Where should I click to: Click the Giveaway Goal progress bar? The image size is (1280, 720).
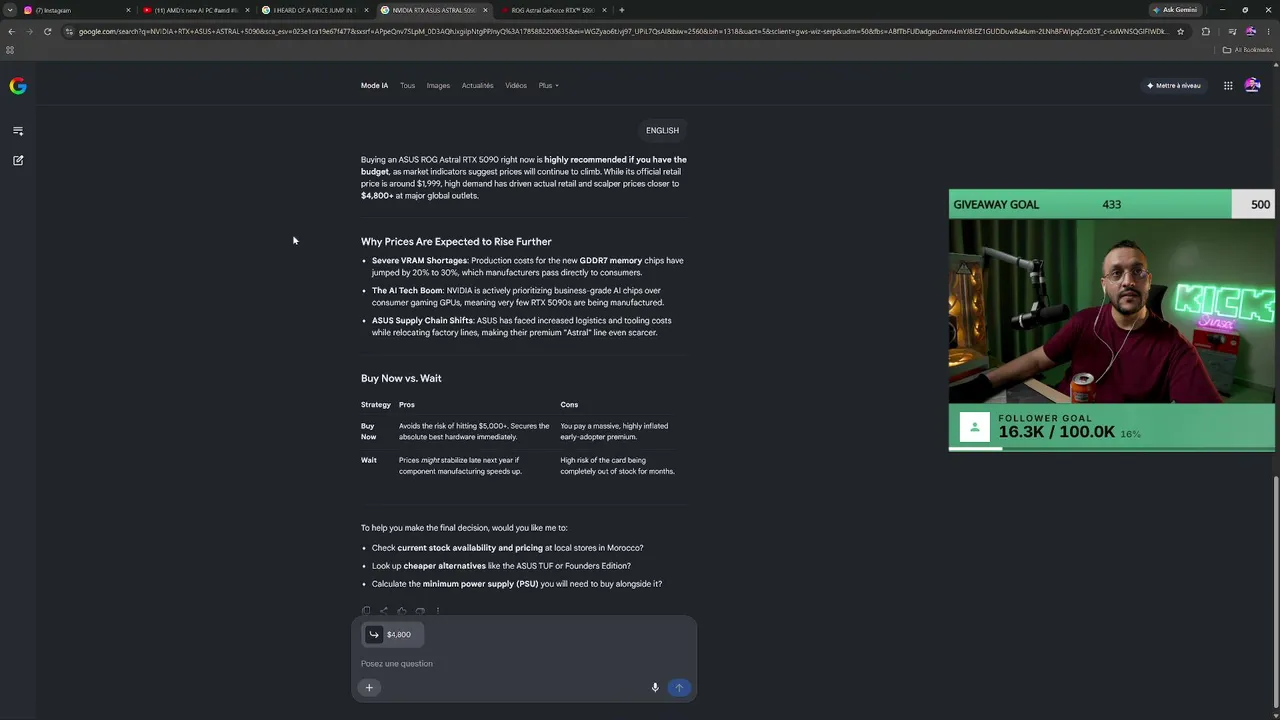click(1112, 204)
